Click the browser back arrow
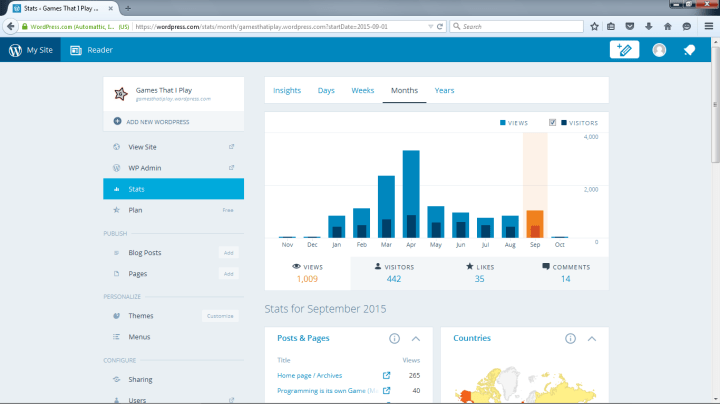The image size is (720, 404). tap(11, 27)
